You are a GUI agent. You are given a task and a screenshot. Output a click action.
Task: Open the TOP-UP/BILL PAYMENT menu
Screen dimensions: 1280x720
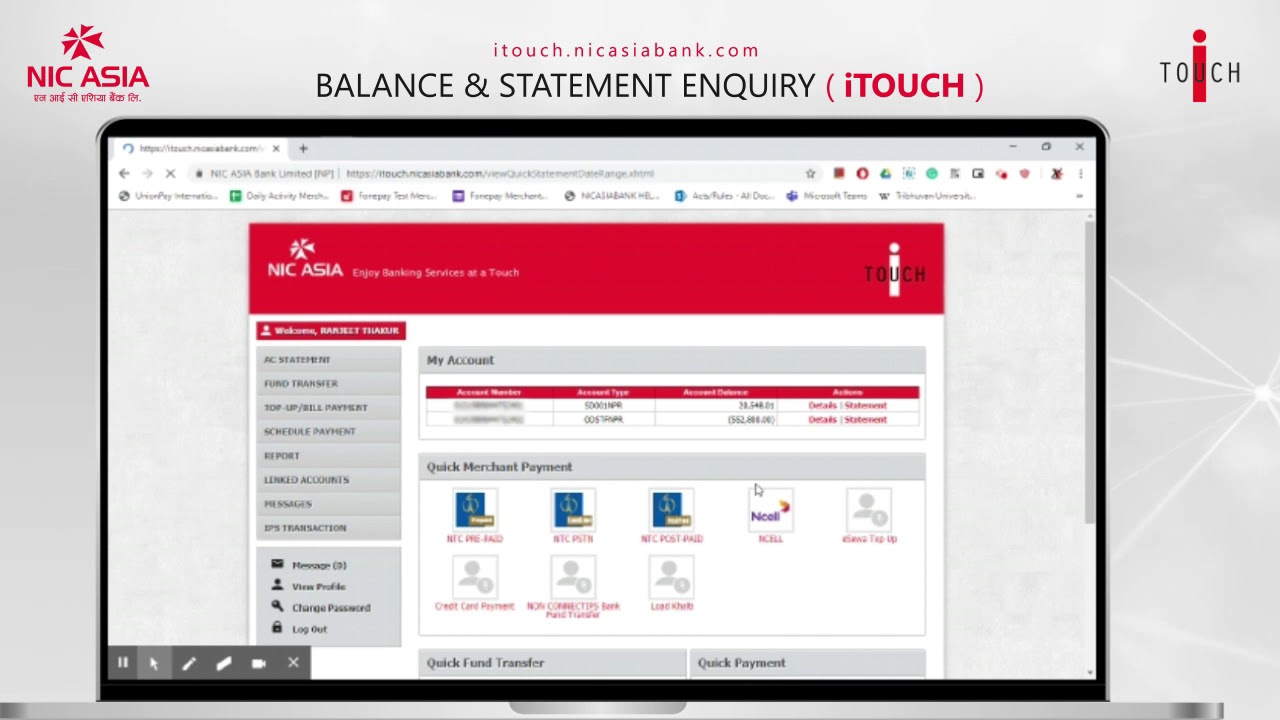coord(329,408)
